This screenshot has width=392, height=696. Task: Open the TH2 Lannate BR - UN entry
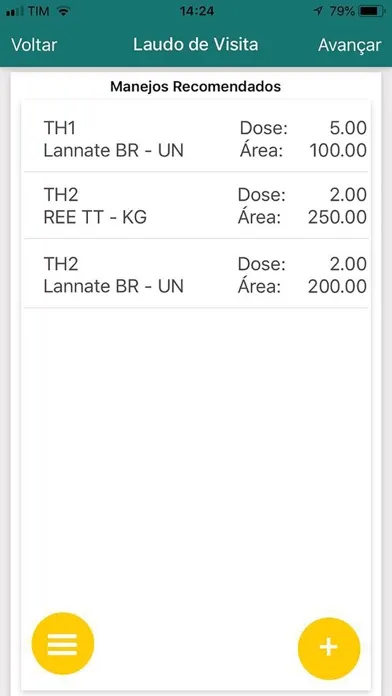point(196,273)
